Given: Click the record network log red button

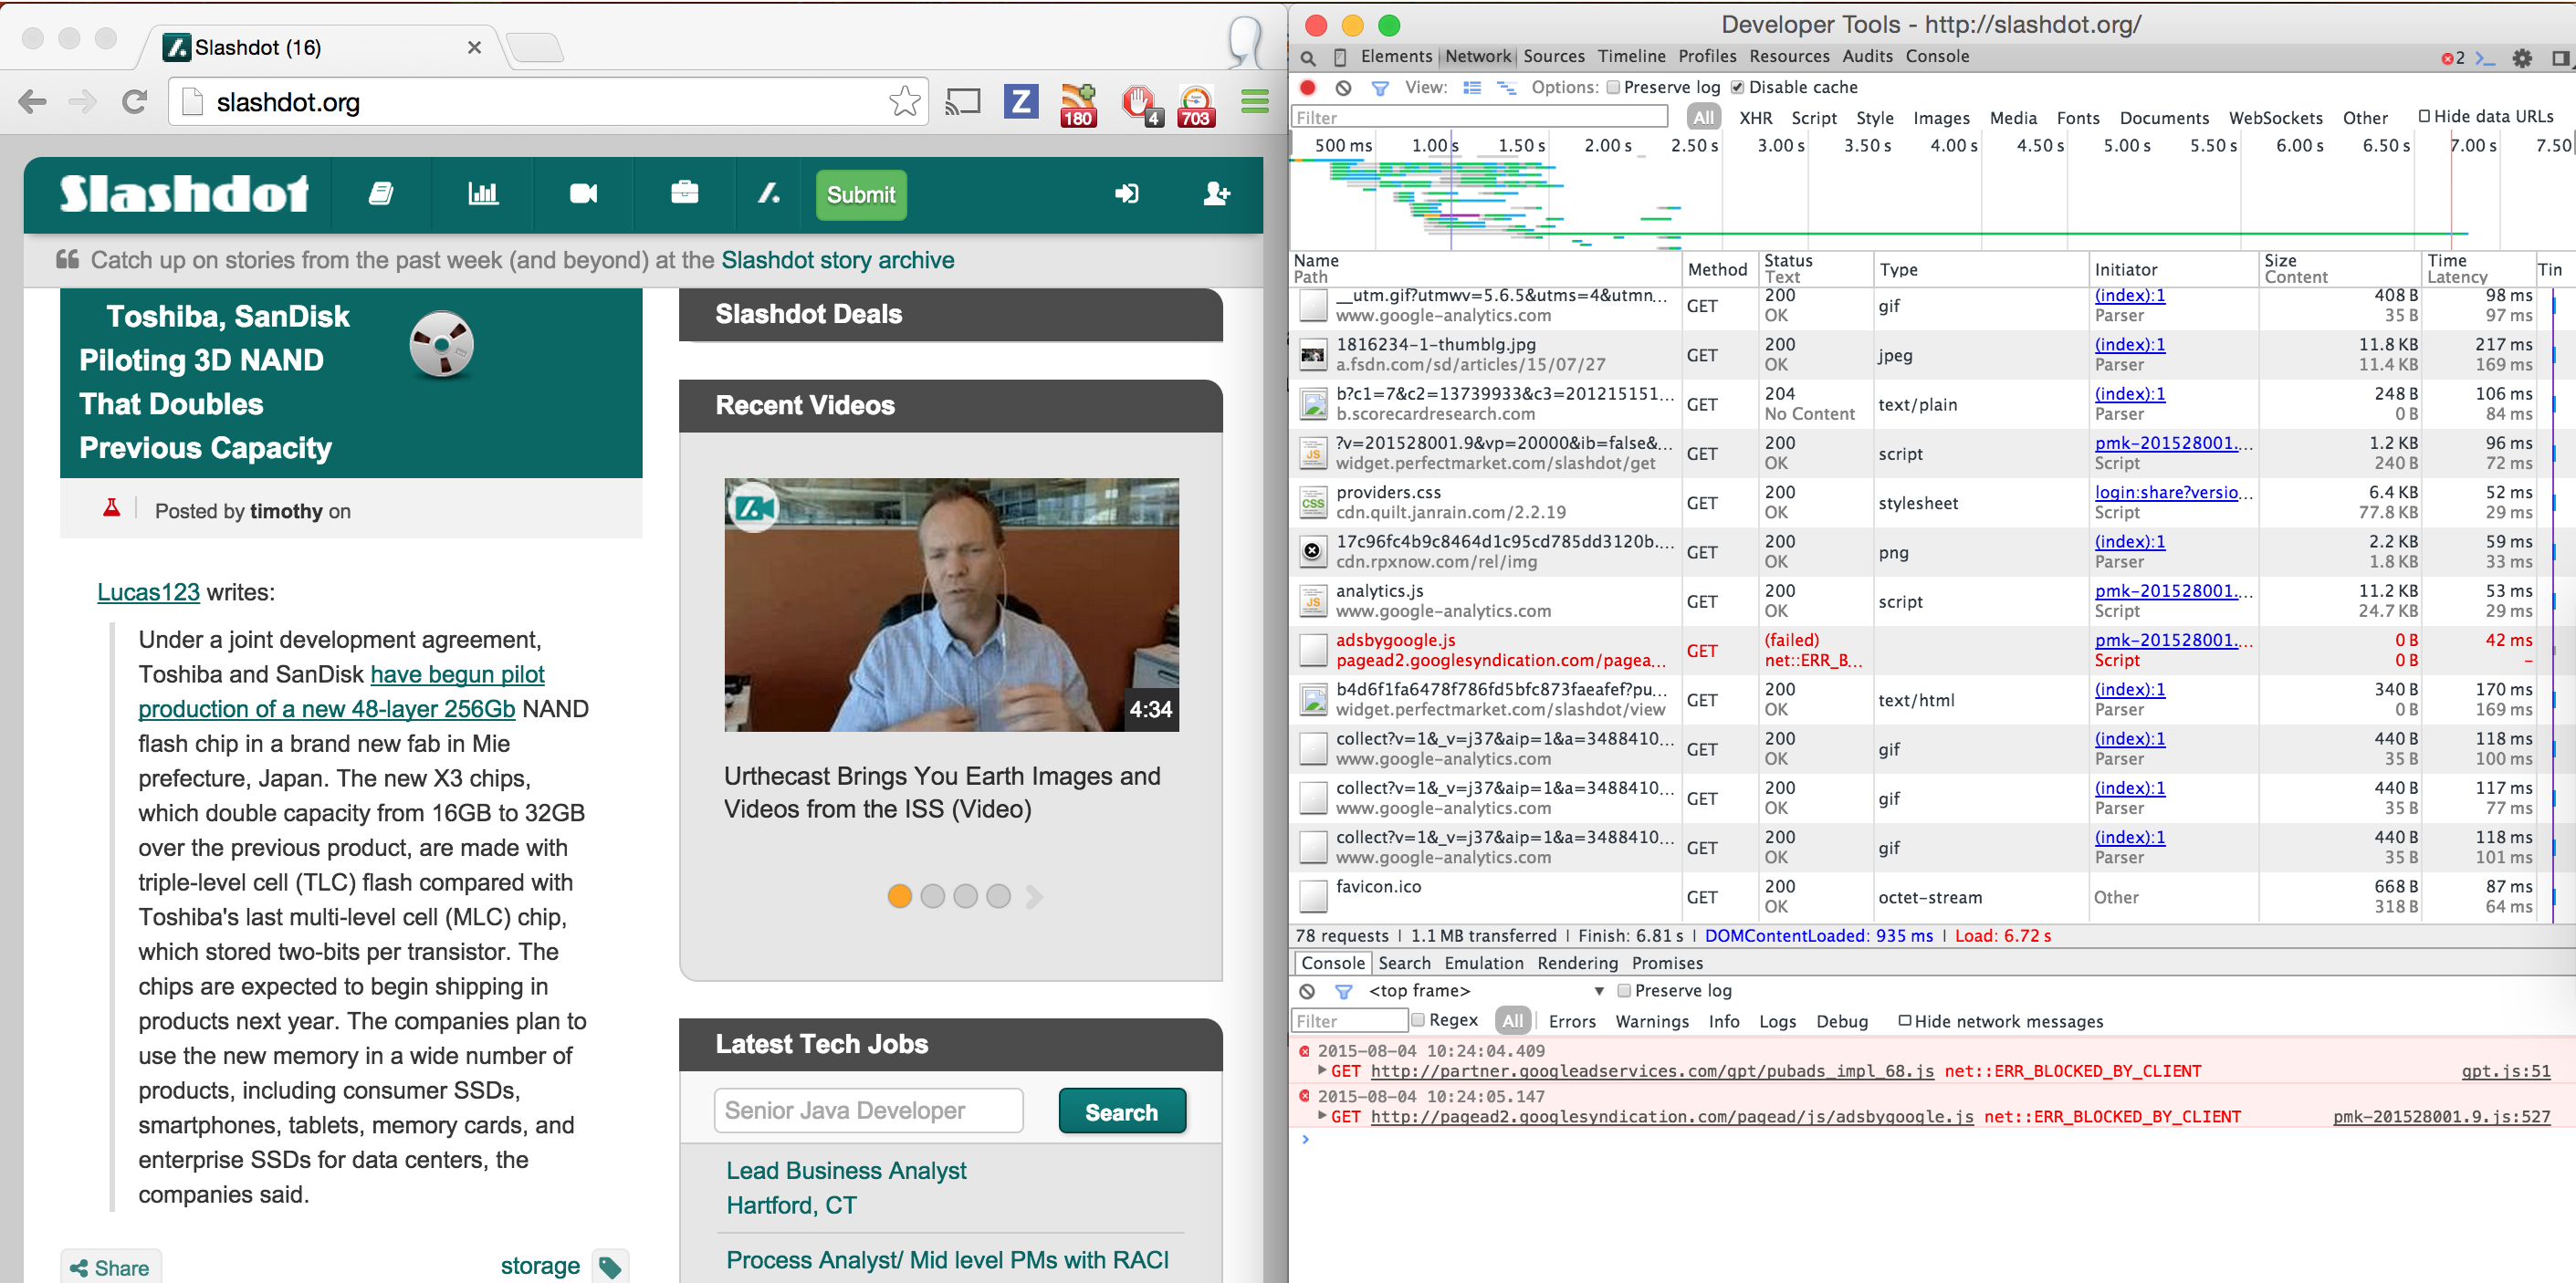Looking at the screenshot, I should (1307, 88).
